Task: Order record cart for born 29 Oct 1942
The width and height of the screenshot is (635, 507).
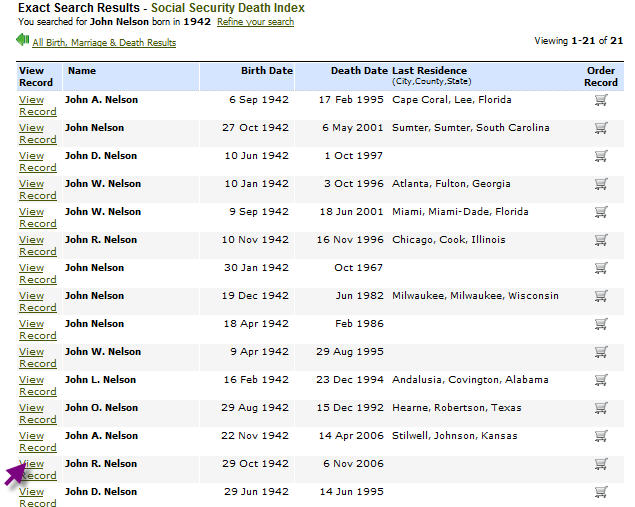Action: click(x=601, y=463)
